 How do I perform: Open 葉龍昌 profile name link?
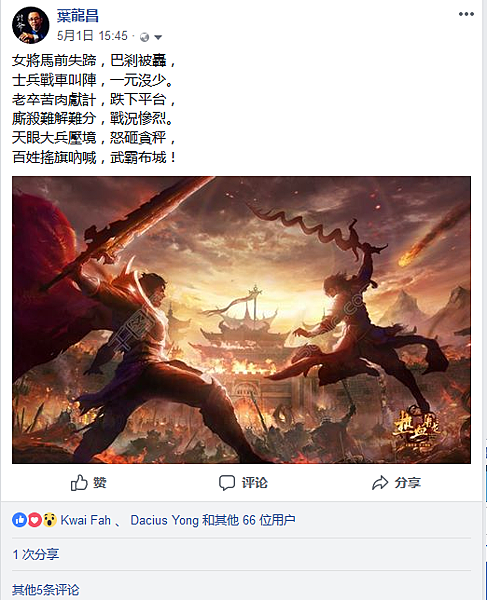tap(78, 16)
